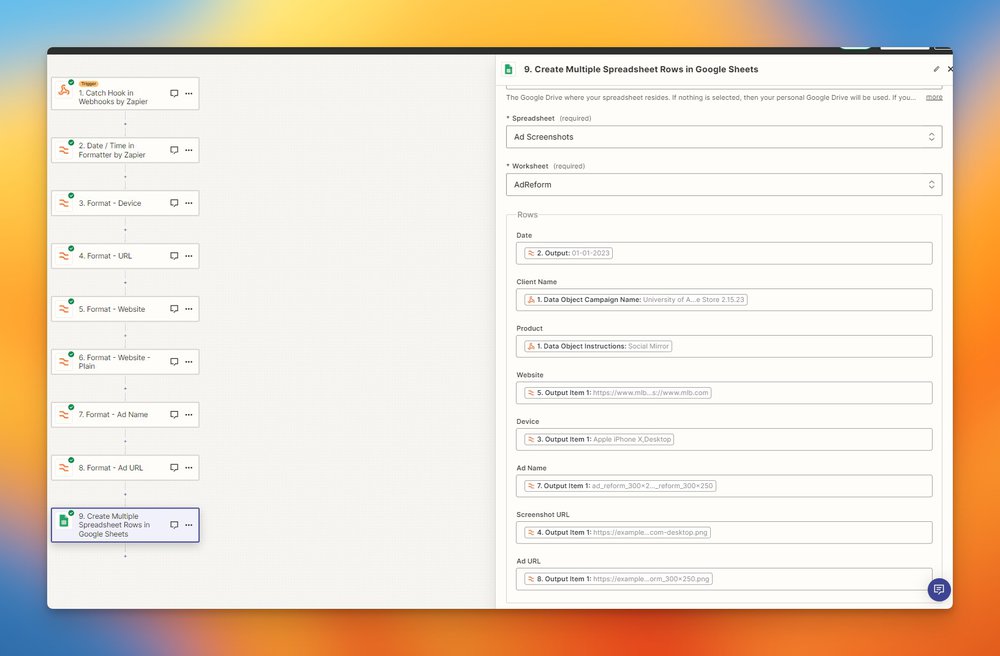The image size is (1000, 656).
Task: Click the Screenshot URL input field
Action: click(724, 532)
